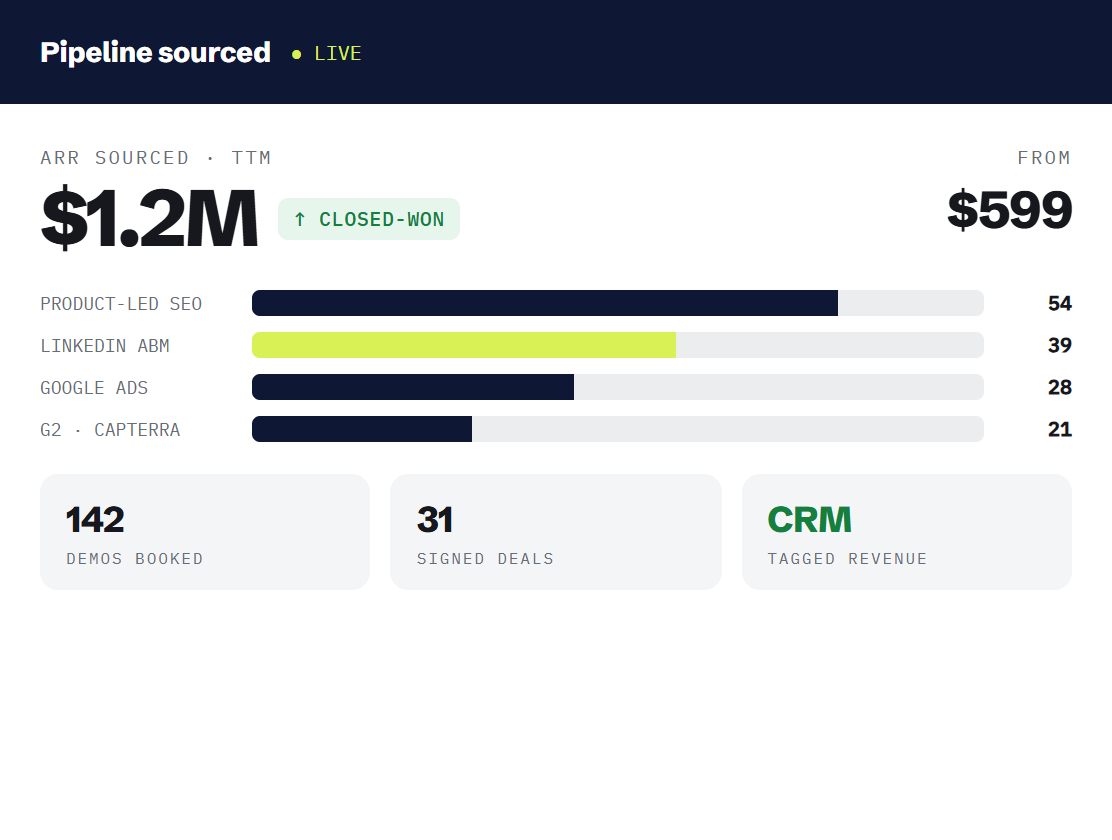This screenshot has width=1112, height=840.
Task: Select the $1.2M headline value
Action: 149,218
